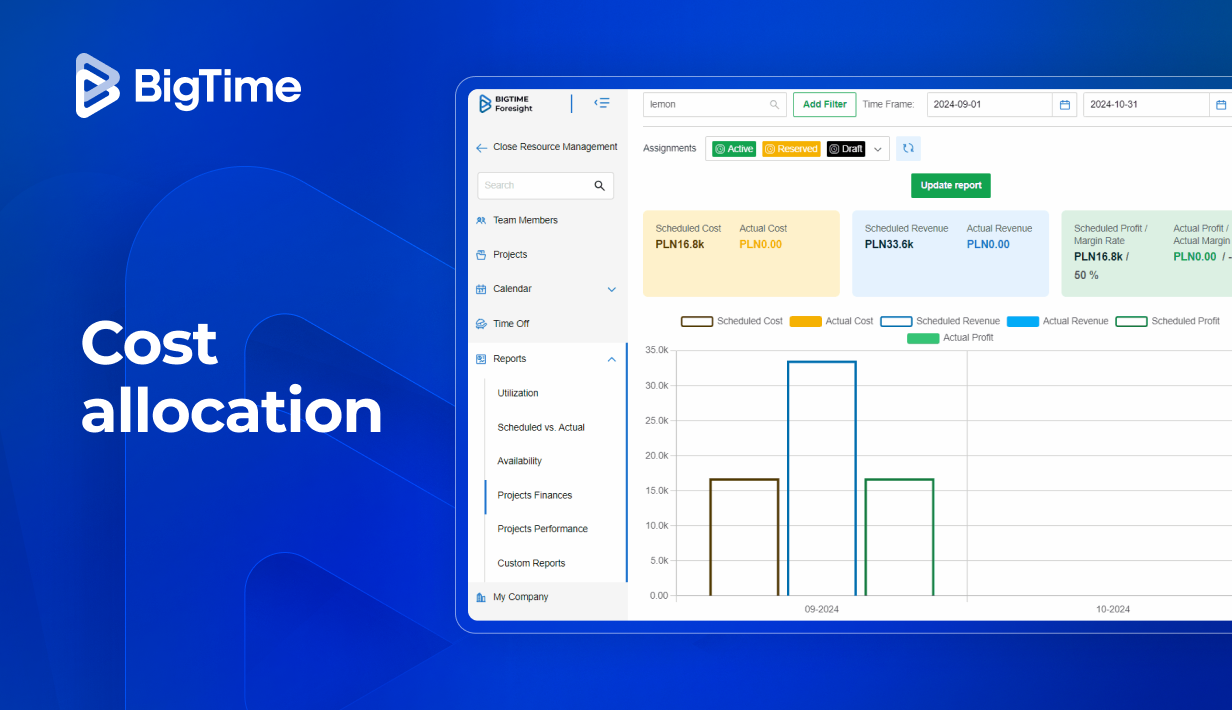The image size is (1232, 710).
Task: Click the Scheduled Cost value PLN16.8k
Action: tap(680, 244)
